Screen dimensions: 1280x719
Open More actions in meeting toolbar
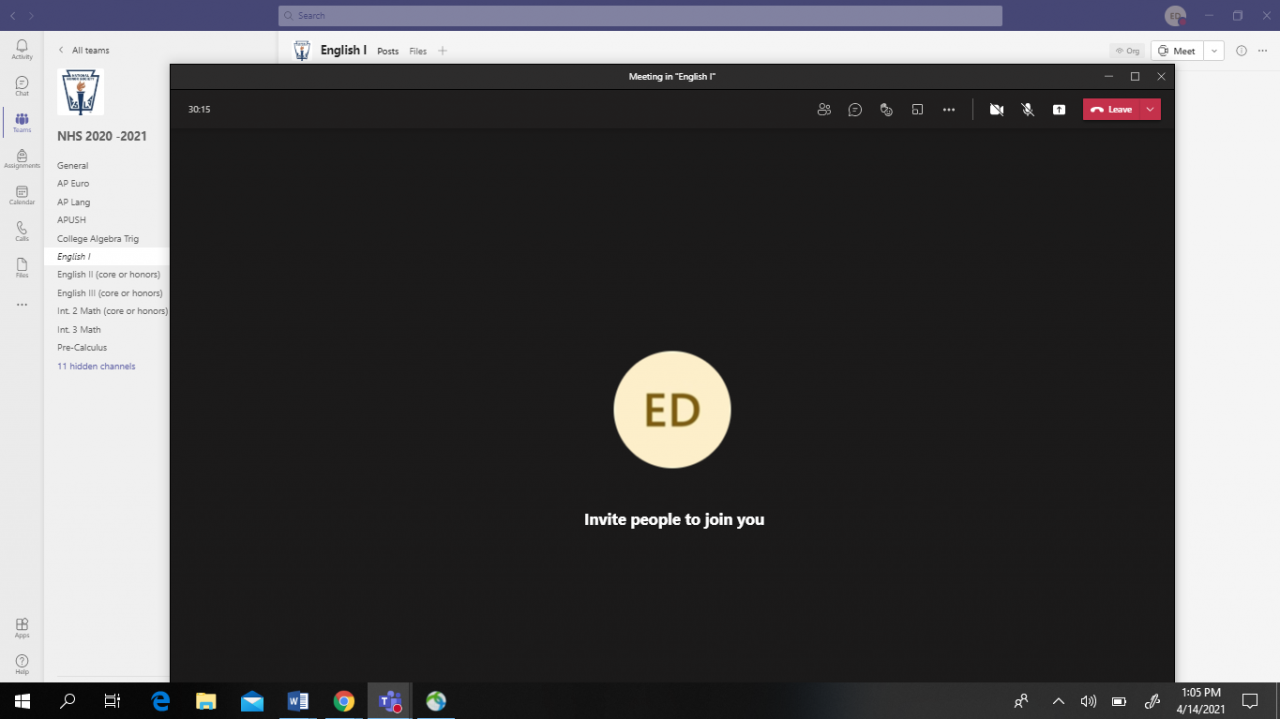949,110
